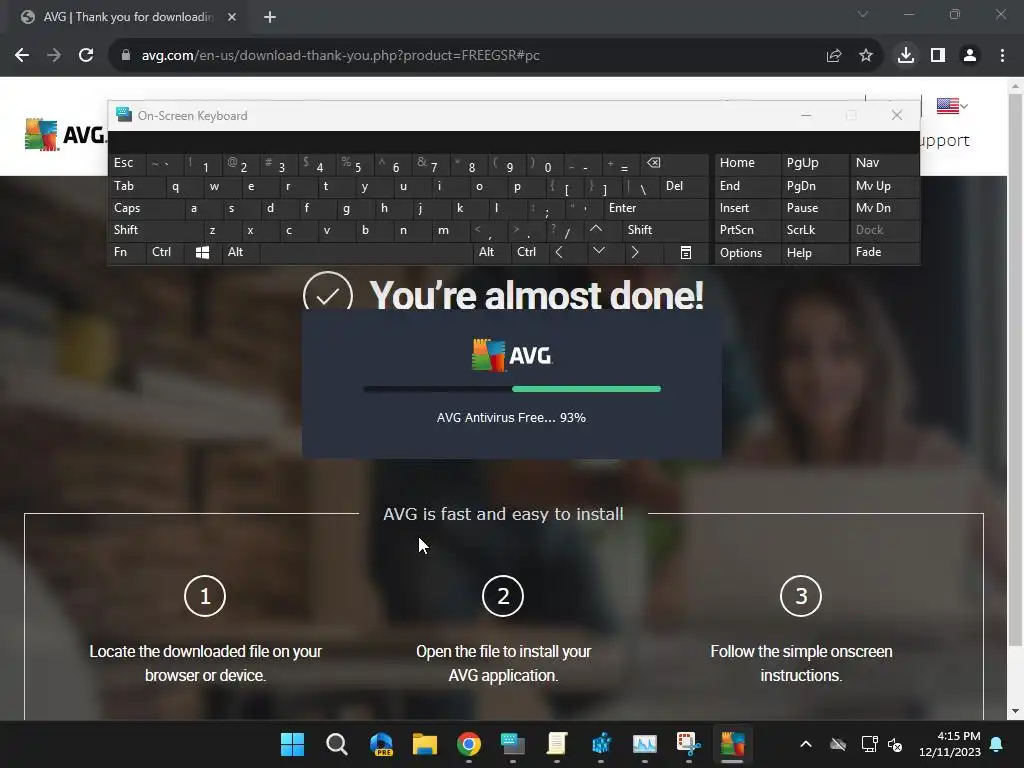Open Snipping Tool on taskbar

[688, 744]
